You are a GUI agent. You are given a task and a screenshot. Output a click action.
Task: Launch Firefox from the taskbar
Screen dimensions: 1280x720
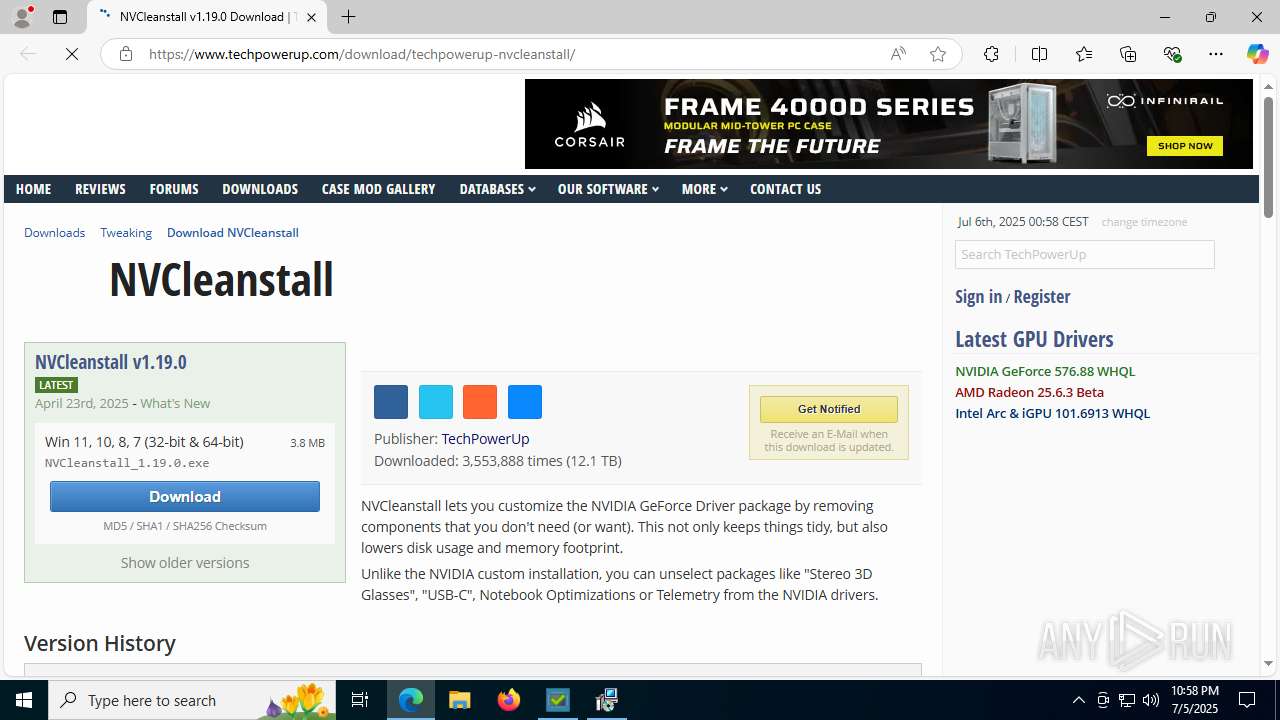pyautogui.click(x=509, y=700)
